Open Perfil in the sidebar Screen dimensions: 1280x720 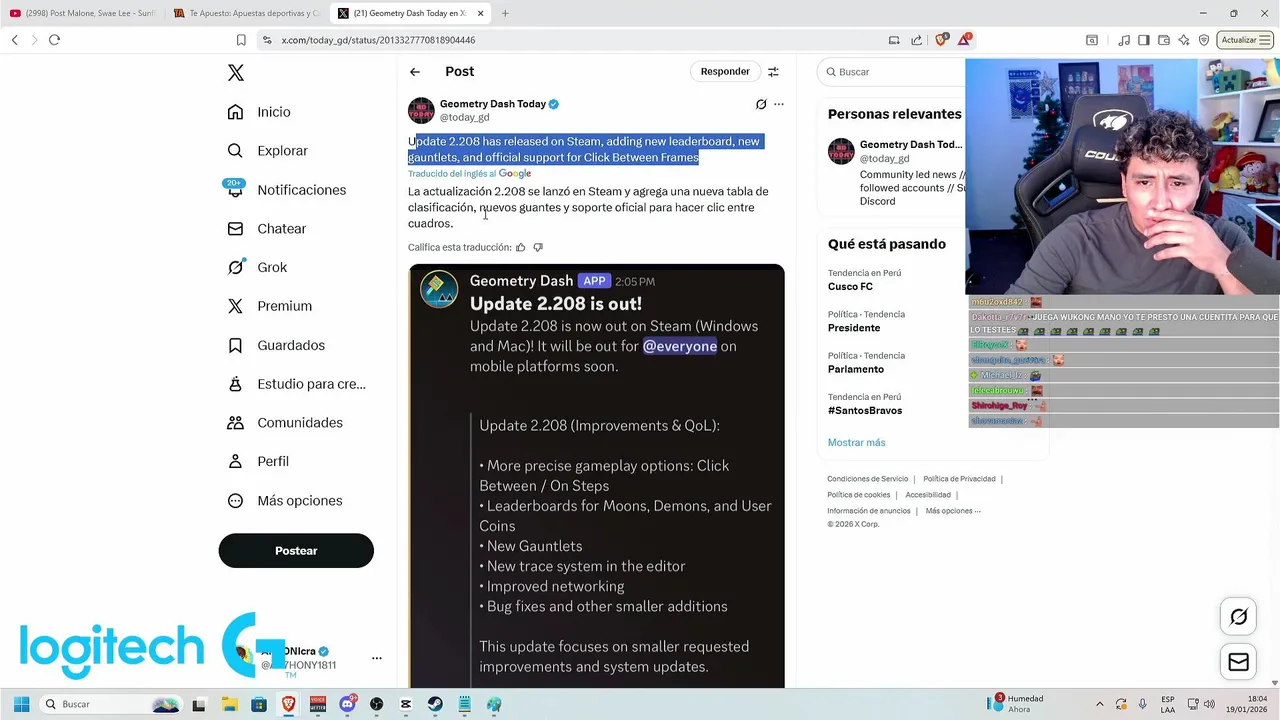pos(258,462)
